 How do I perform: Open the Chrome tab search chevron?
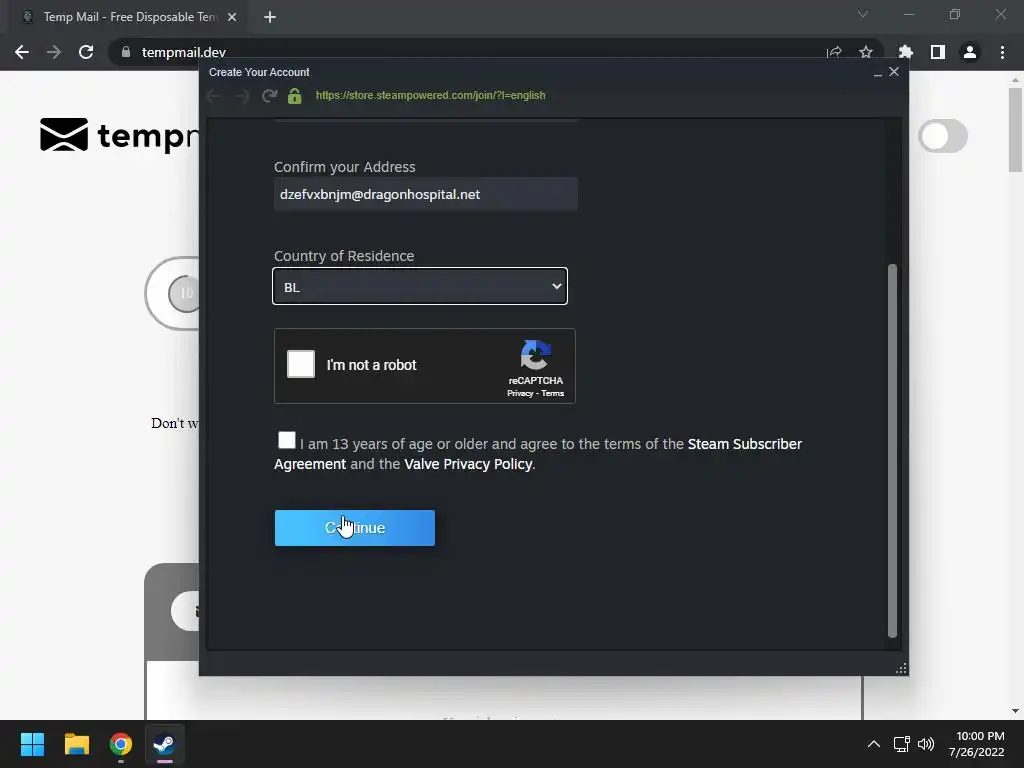click(x=863, y=14)
